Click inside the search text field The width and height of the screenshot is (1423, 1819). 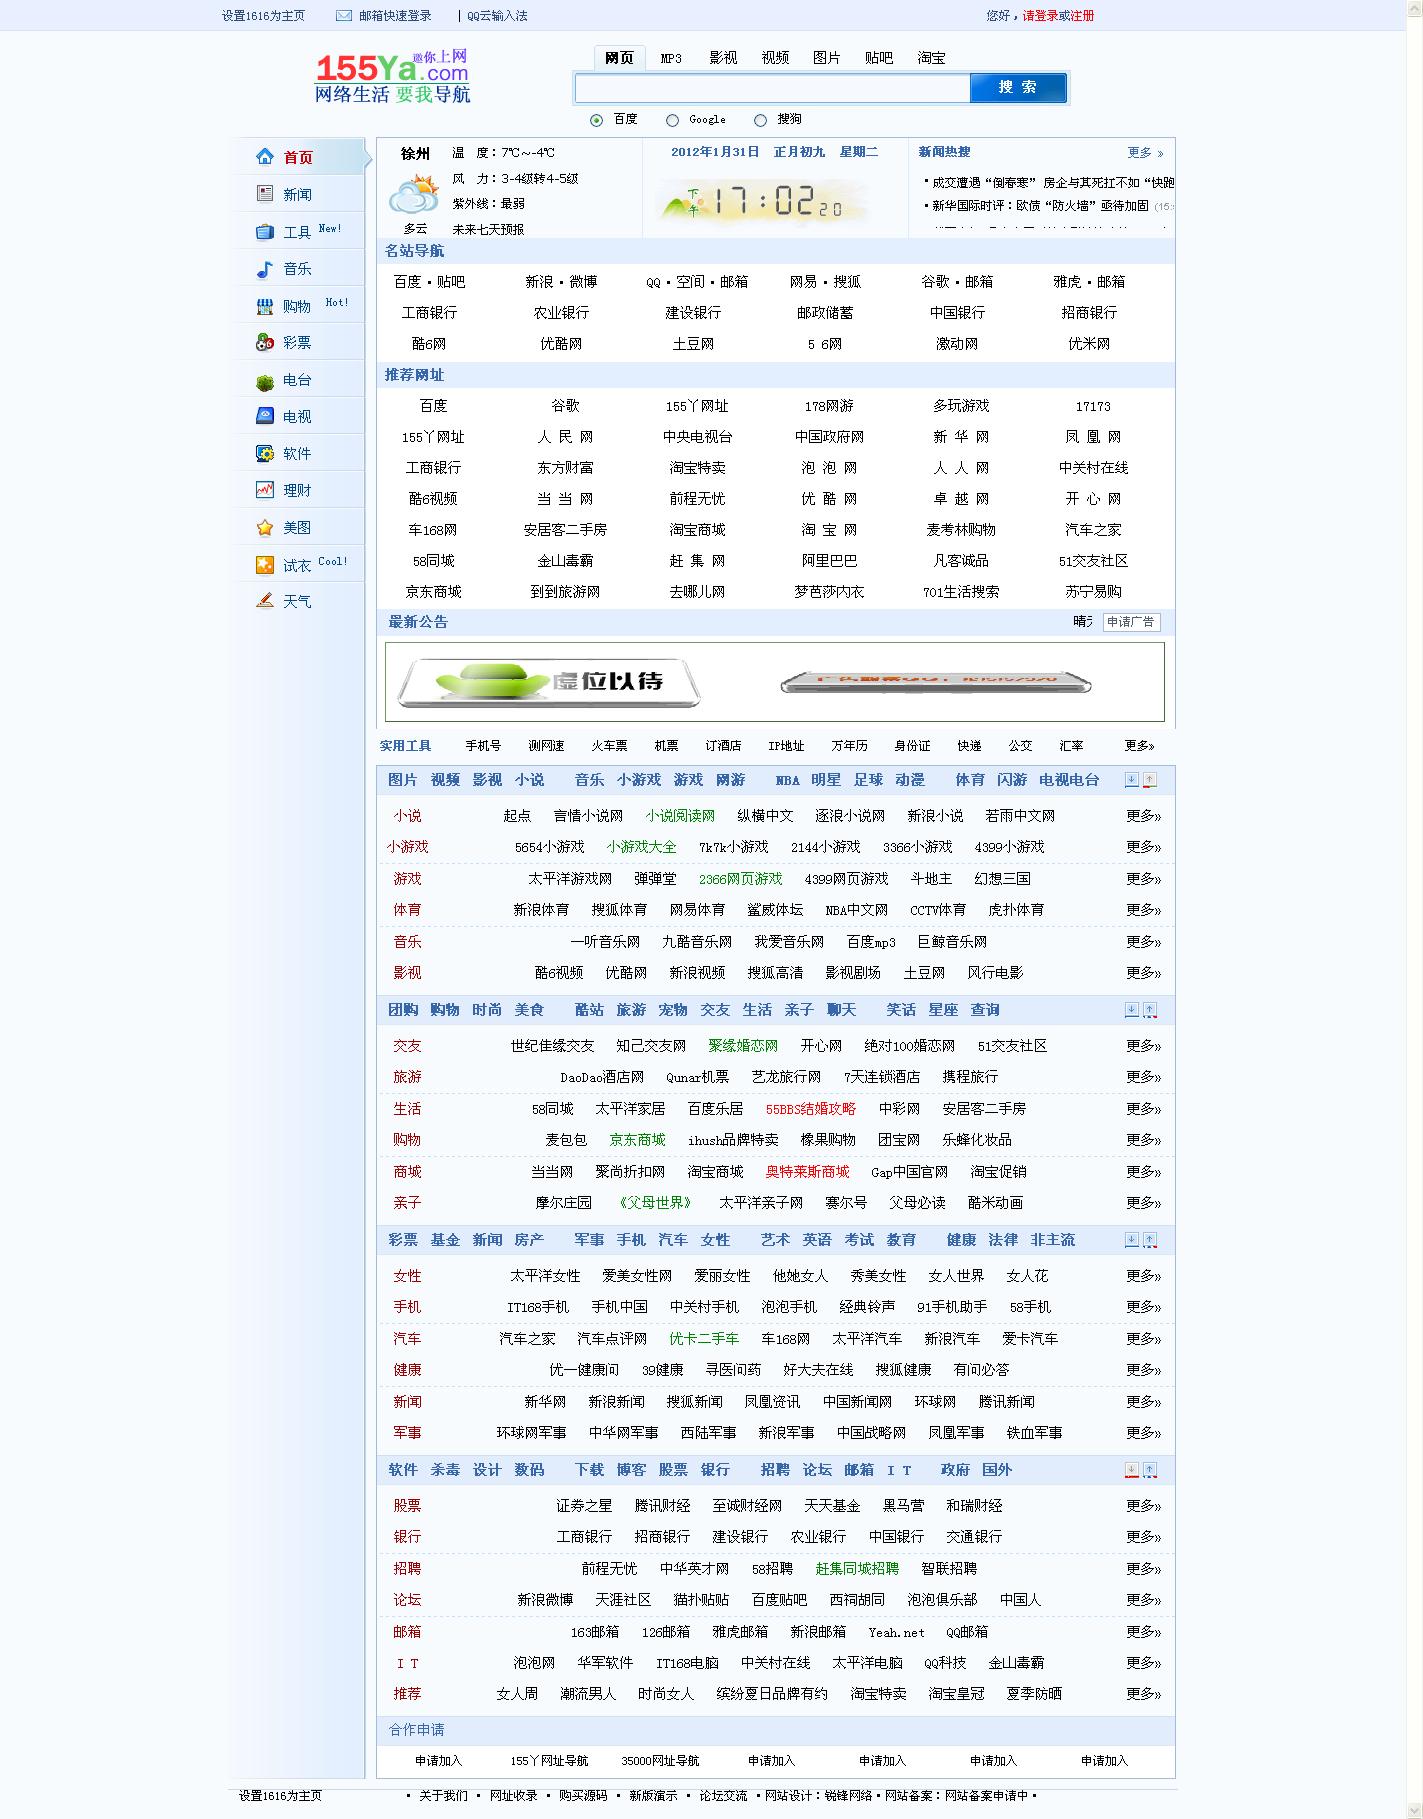pyautogui.click(x=772, y=88)
